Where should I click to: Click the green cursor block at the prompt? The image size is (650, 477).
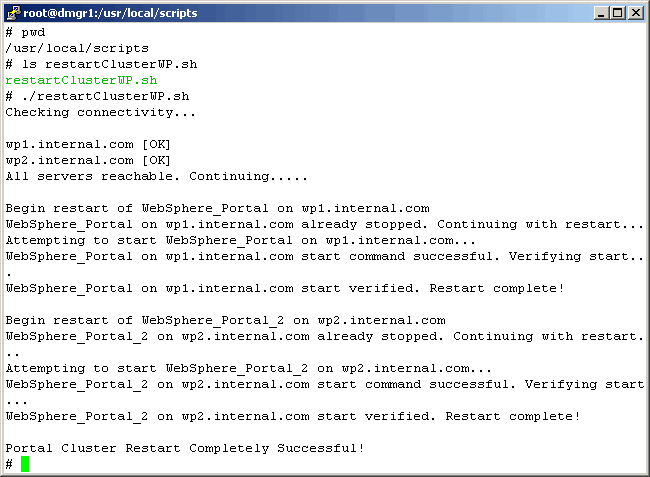[25, 464]
